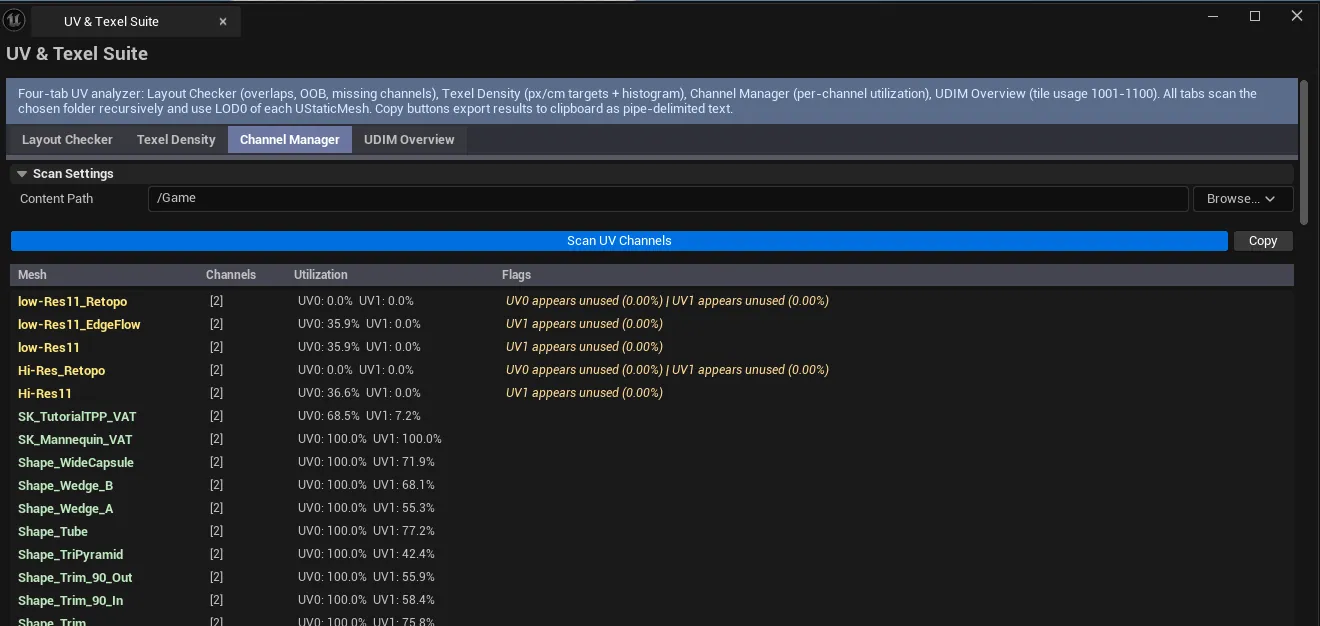The image size is (1320, 626).
Task: Select the Shape_Tube mesh row
Action: point(652,531)
